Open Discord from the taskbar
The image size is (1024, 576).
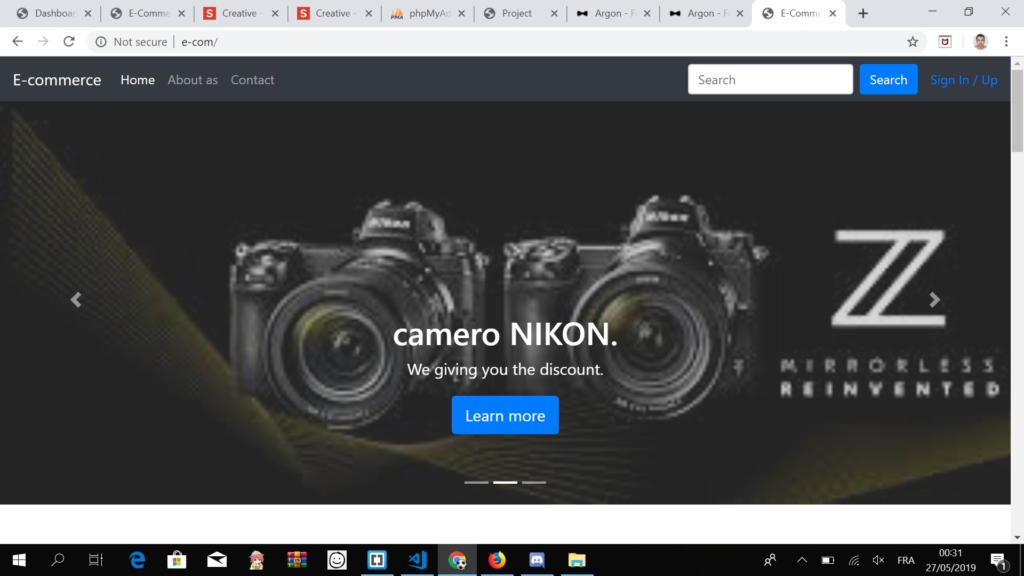click(x=537, y=560)
